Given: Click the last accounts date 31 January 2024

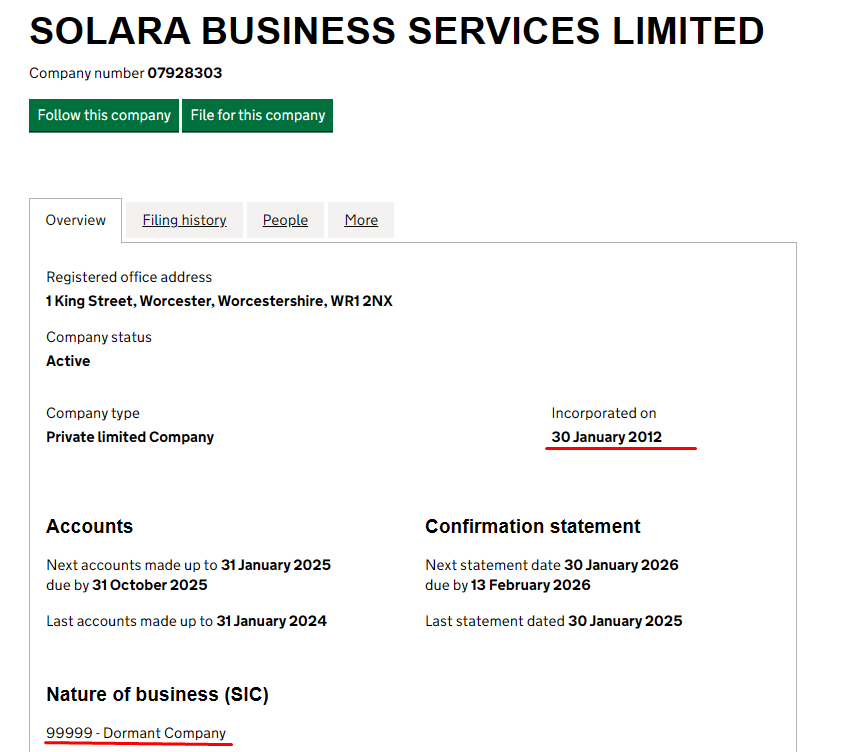Looking at the screenshot, I should (272, 621).
